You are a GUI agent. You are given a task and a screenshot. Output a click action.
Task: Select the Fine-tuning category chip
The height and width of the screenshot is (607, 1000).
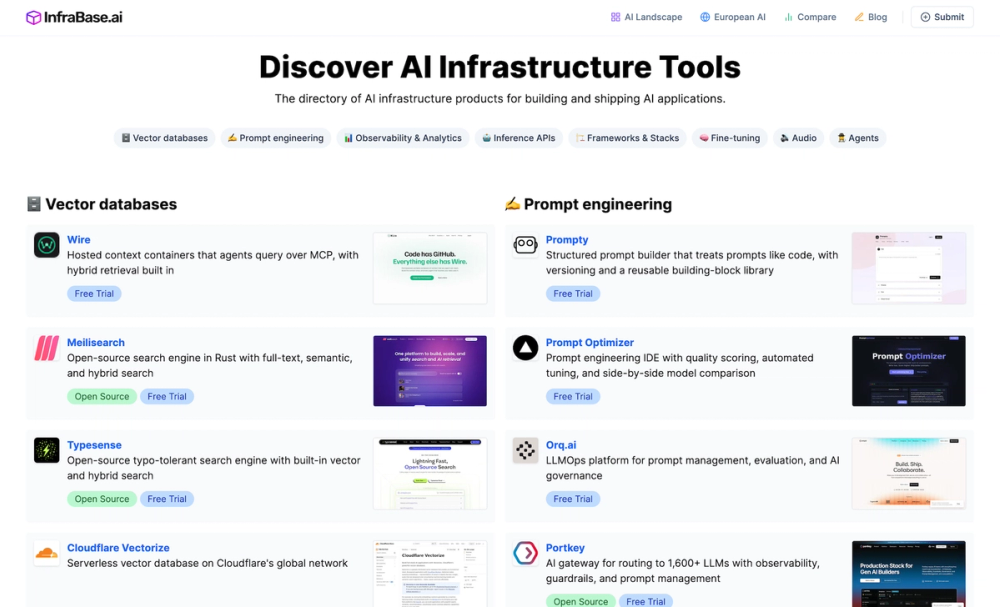coord(730,138)
